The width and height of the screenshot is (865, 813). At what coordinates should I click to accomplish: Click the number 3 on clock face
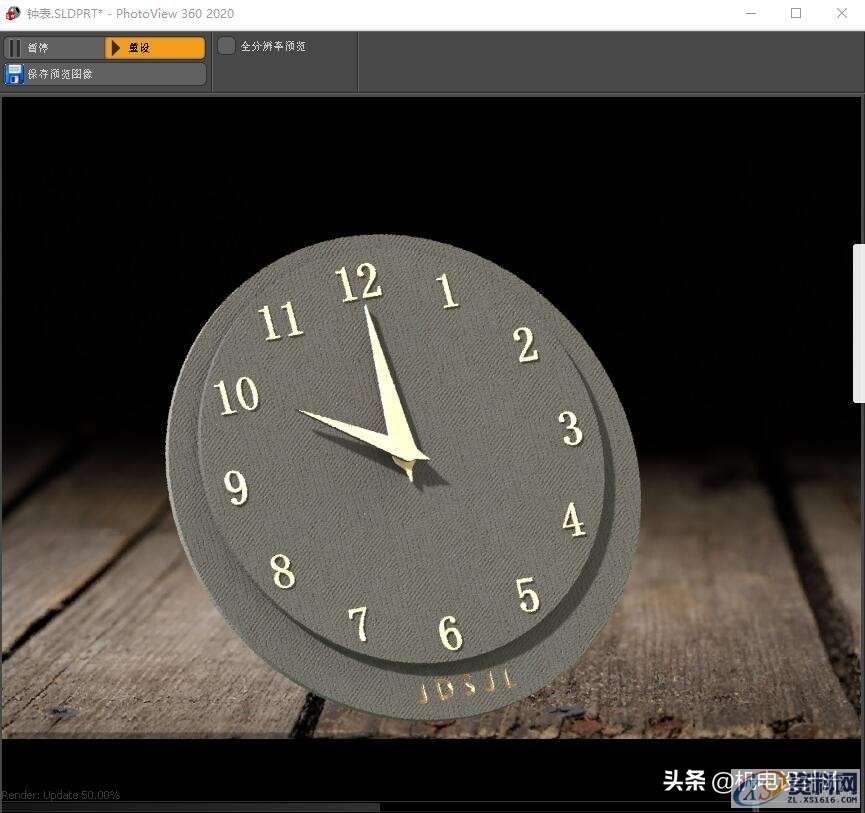tap(571, 428)
